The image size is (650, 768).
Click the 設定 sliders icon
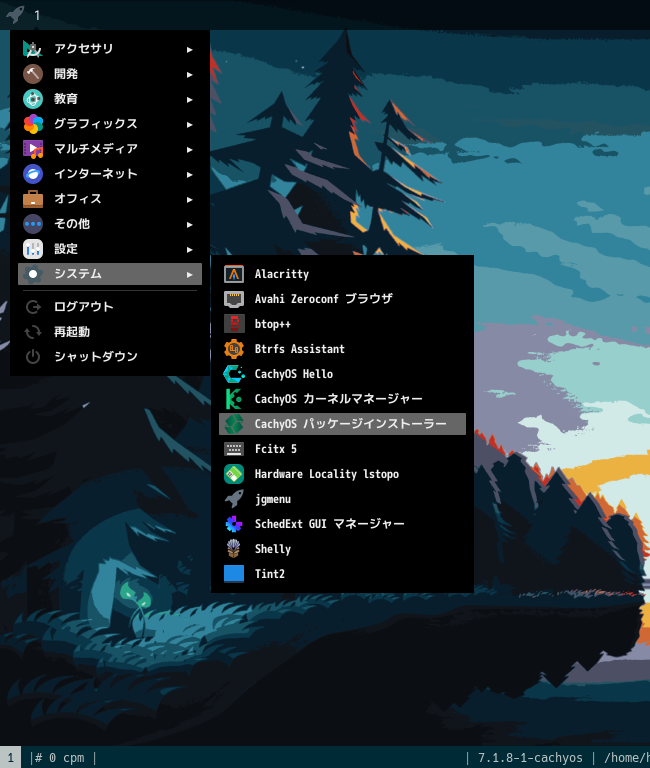[x=33, y=249]
